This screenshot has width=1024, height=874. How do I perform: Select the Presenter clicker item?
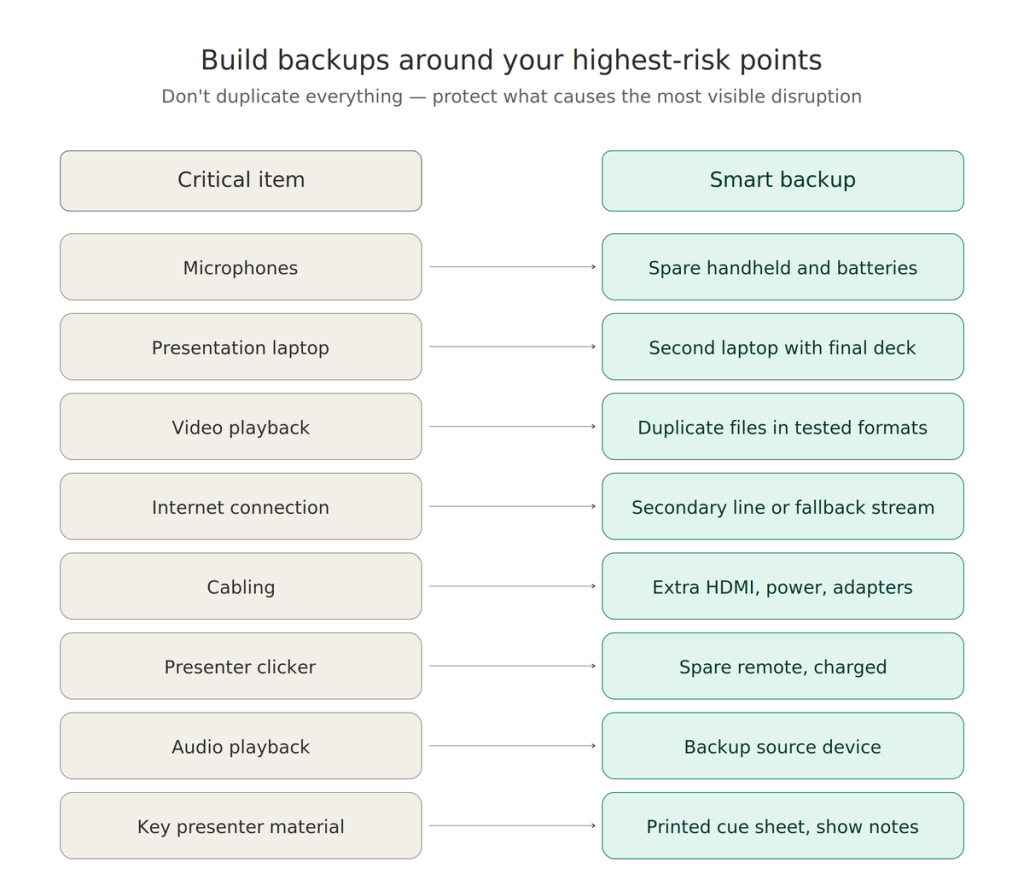click(x=240, y=667)
